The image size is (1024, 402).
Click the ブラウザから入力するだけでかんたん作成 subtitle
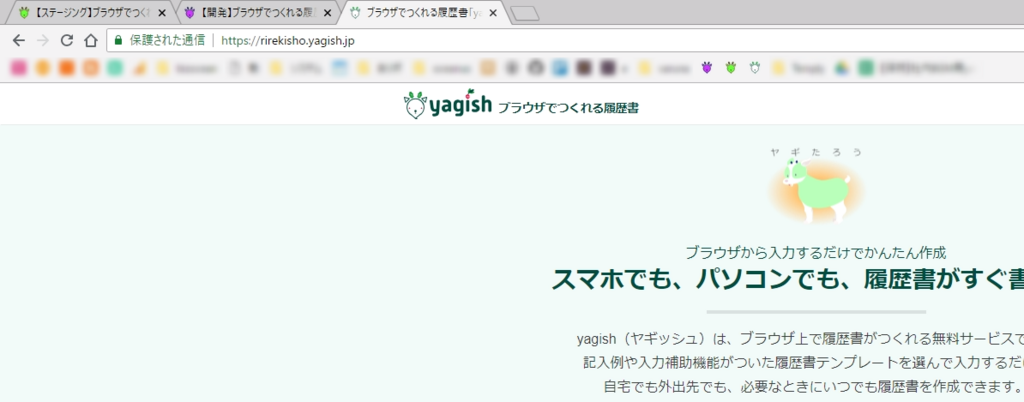point(816,253)
